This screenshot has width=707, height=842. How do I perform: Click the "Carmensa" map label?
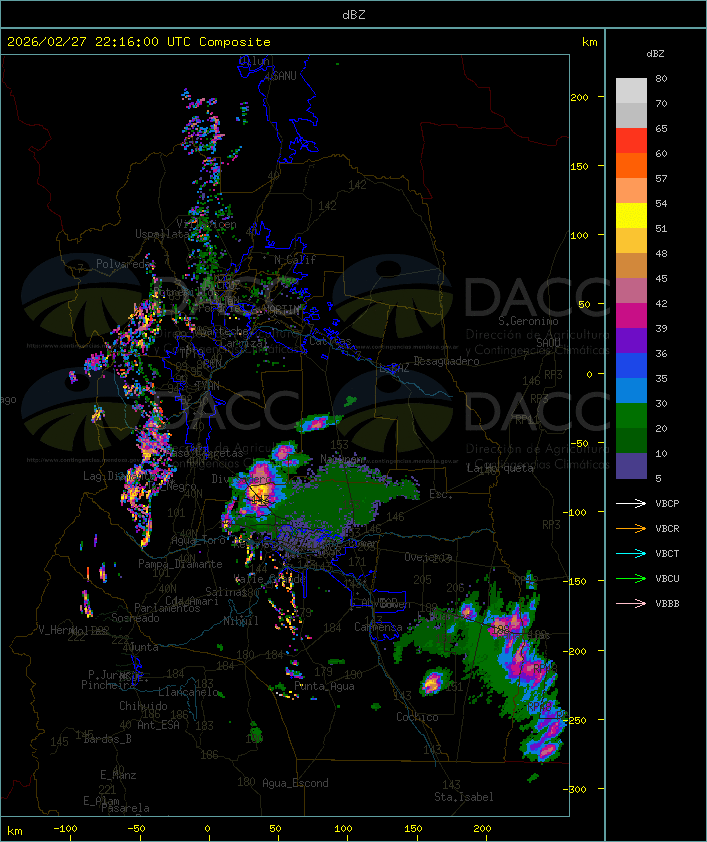[378, 627]
